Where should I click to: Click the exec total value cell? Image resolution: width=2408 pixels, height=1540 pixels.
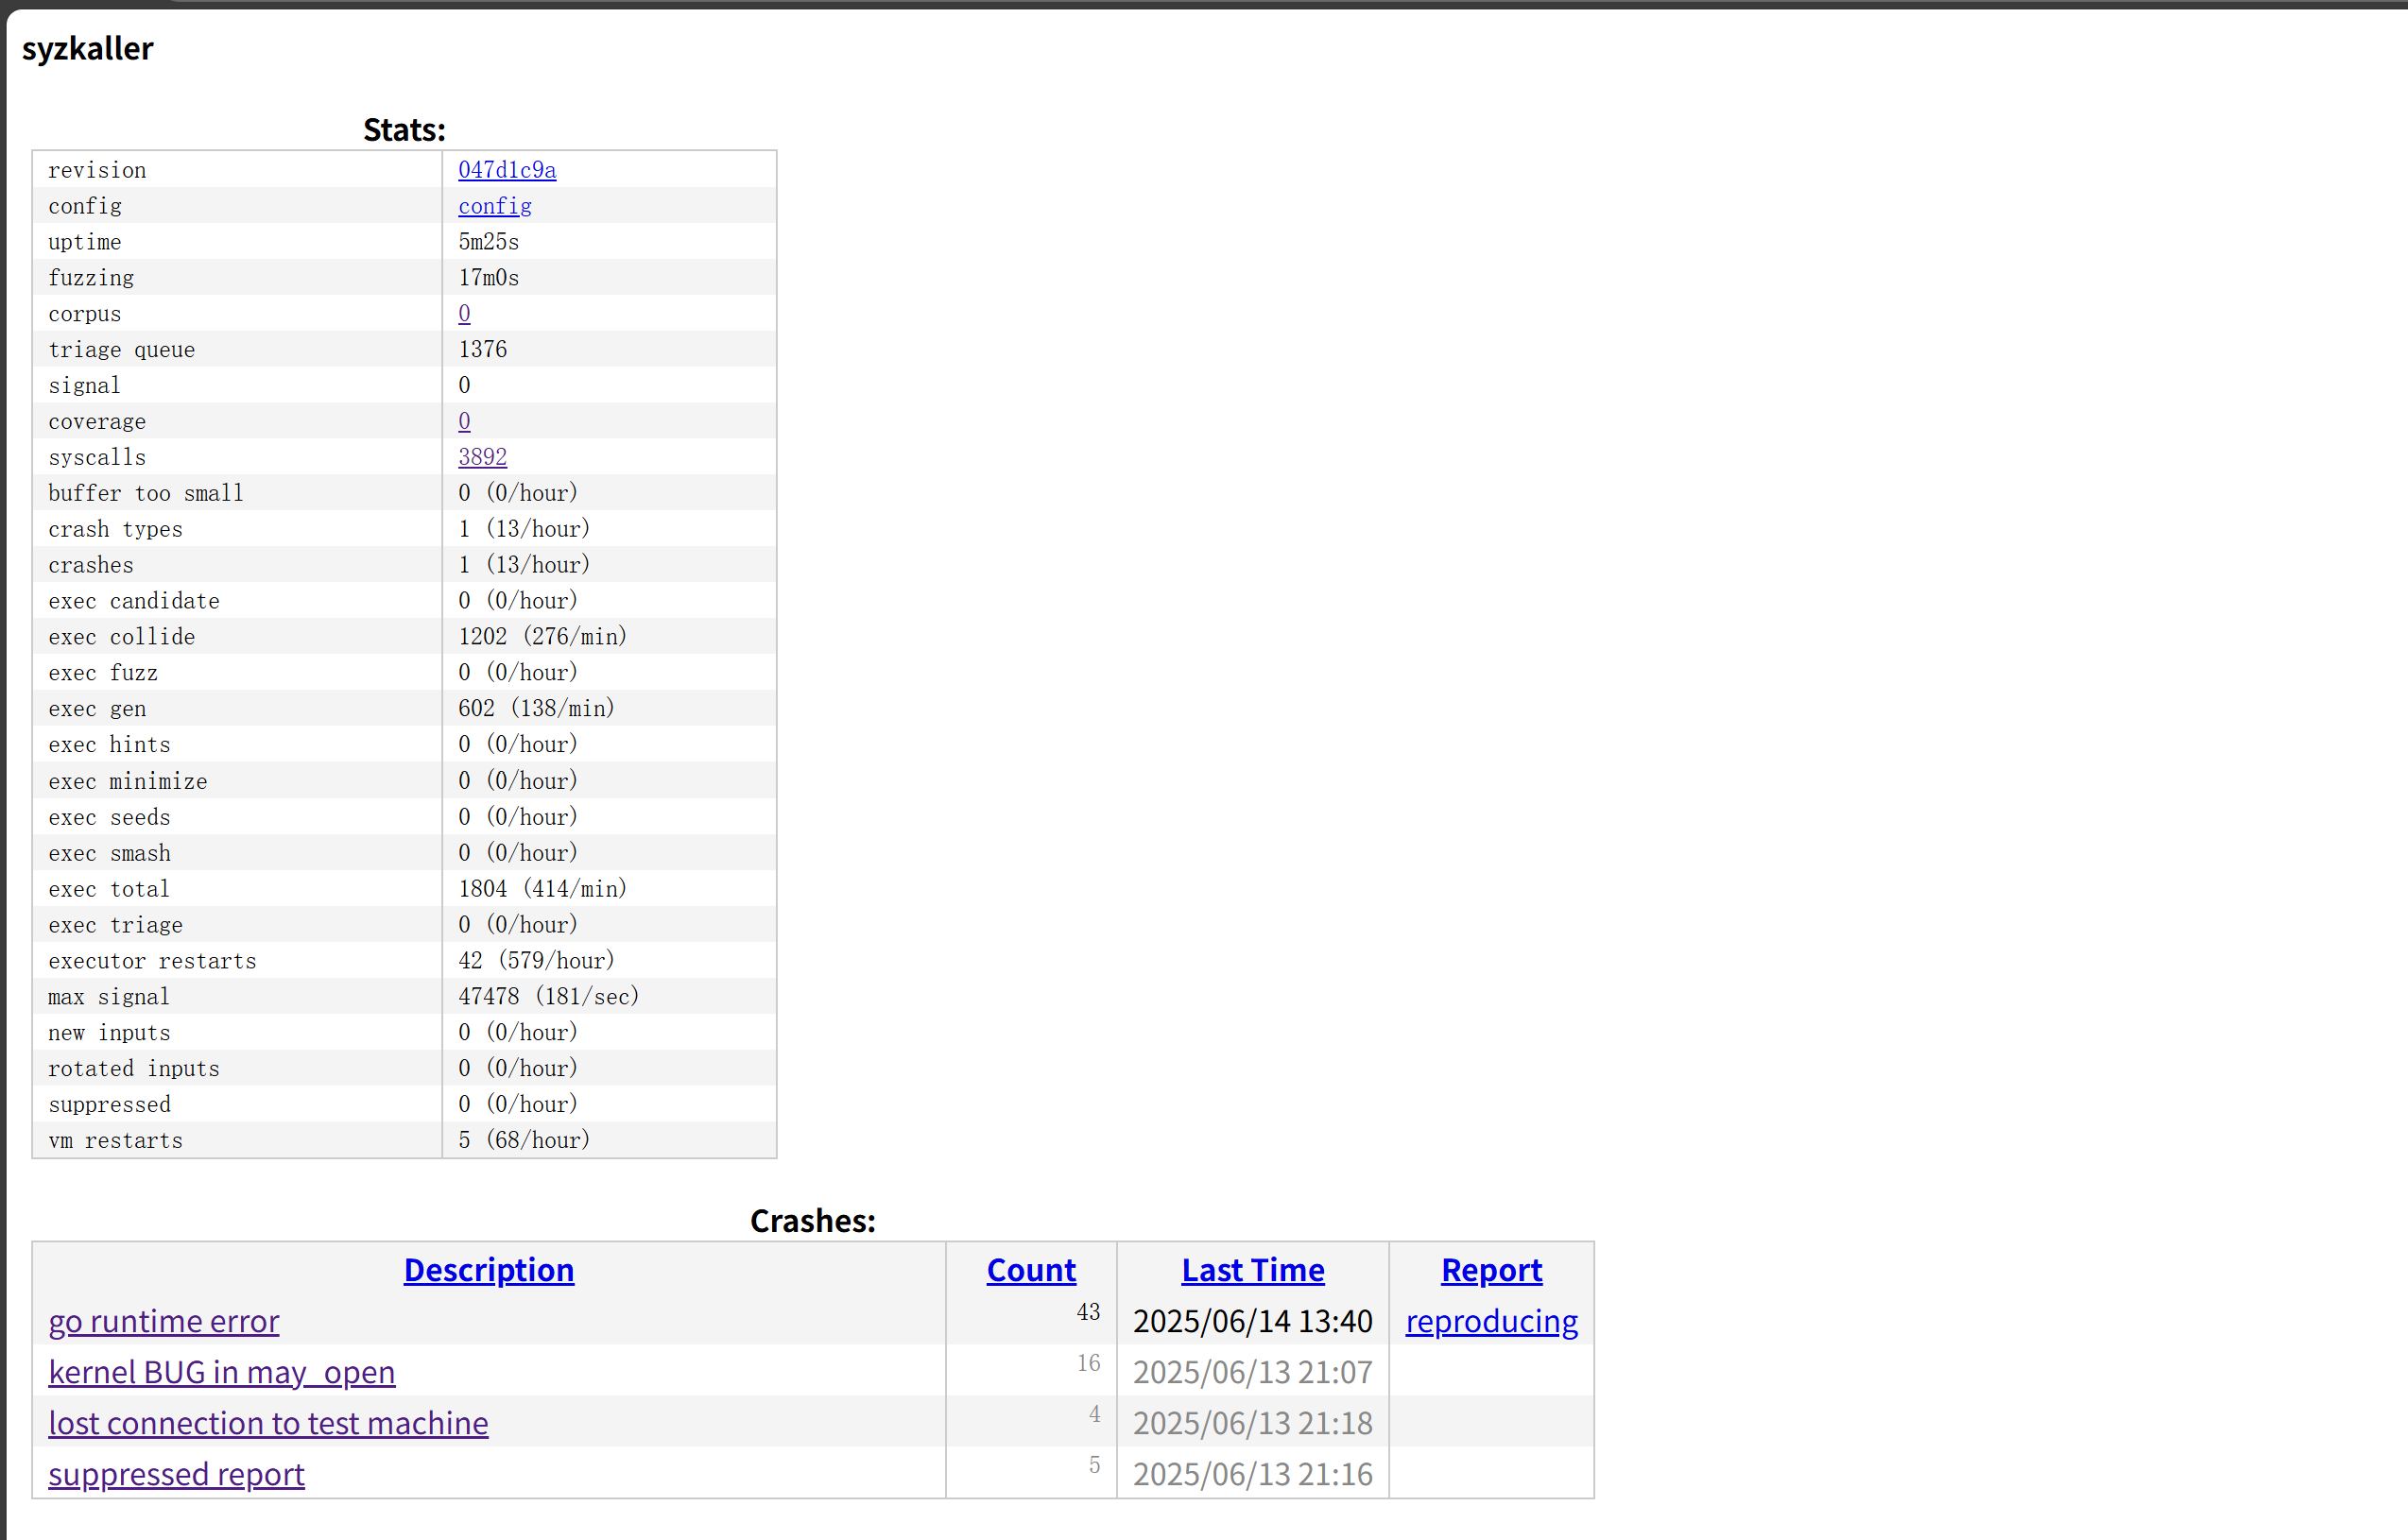click(x=542, y=889)
